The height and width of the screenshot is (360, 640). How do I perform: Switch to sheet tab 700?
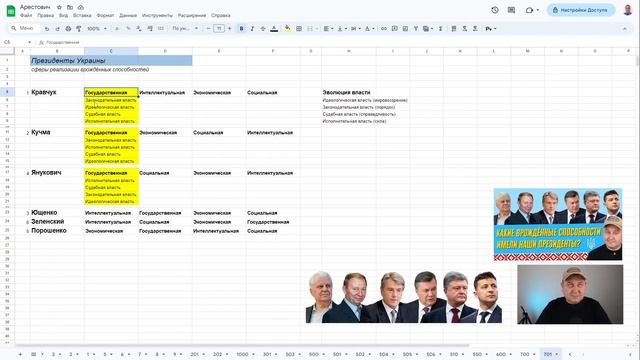pos(524,354)
